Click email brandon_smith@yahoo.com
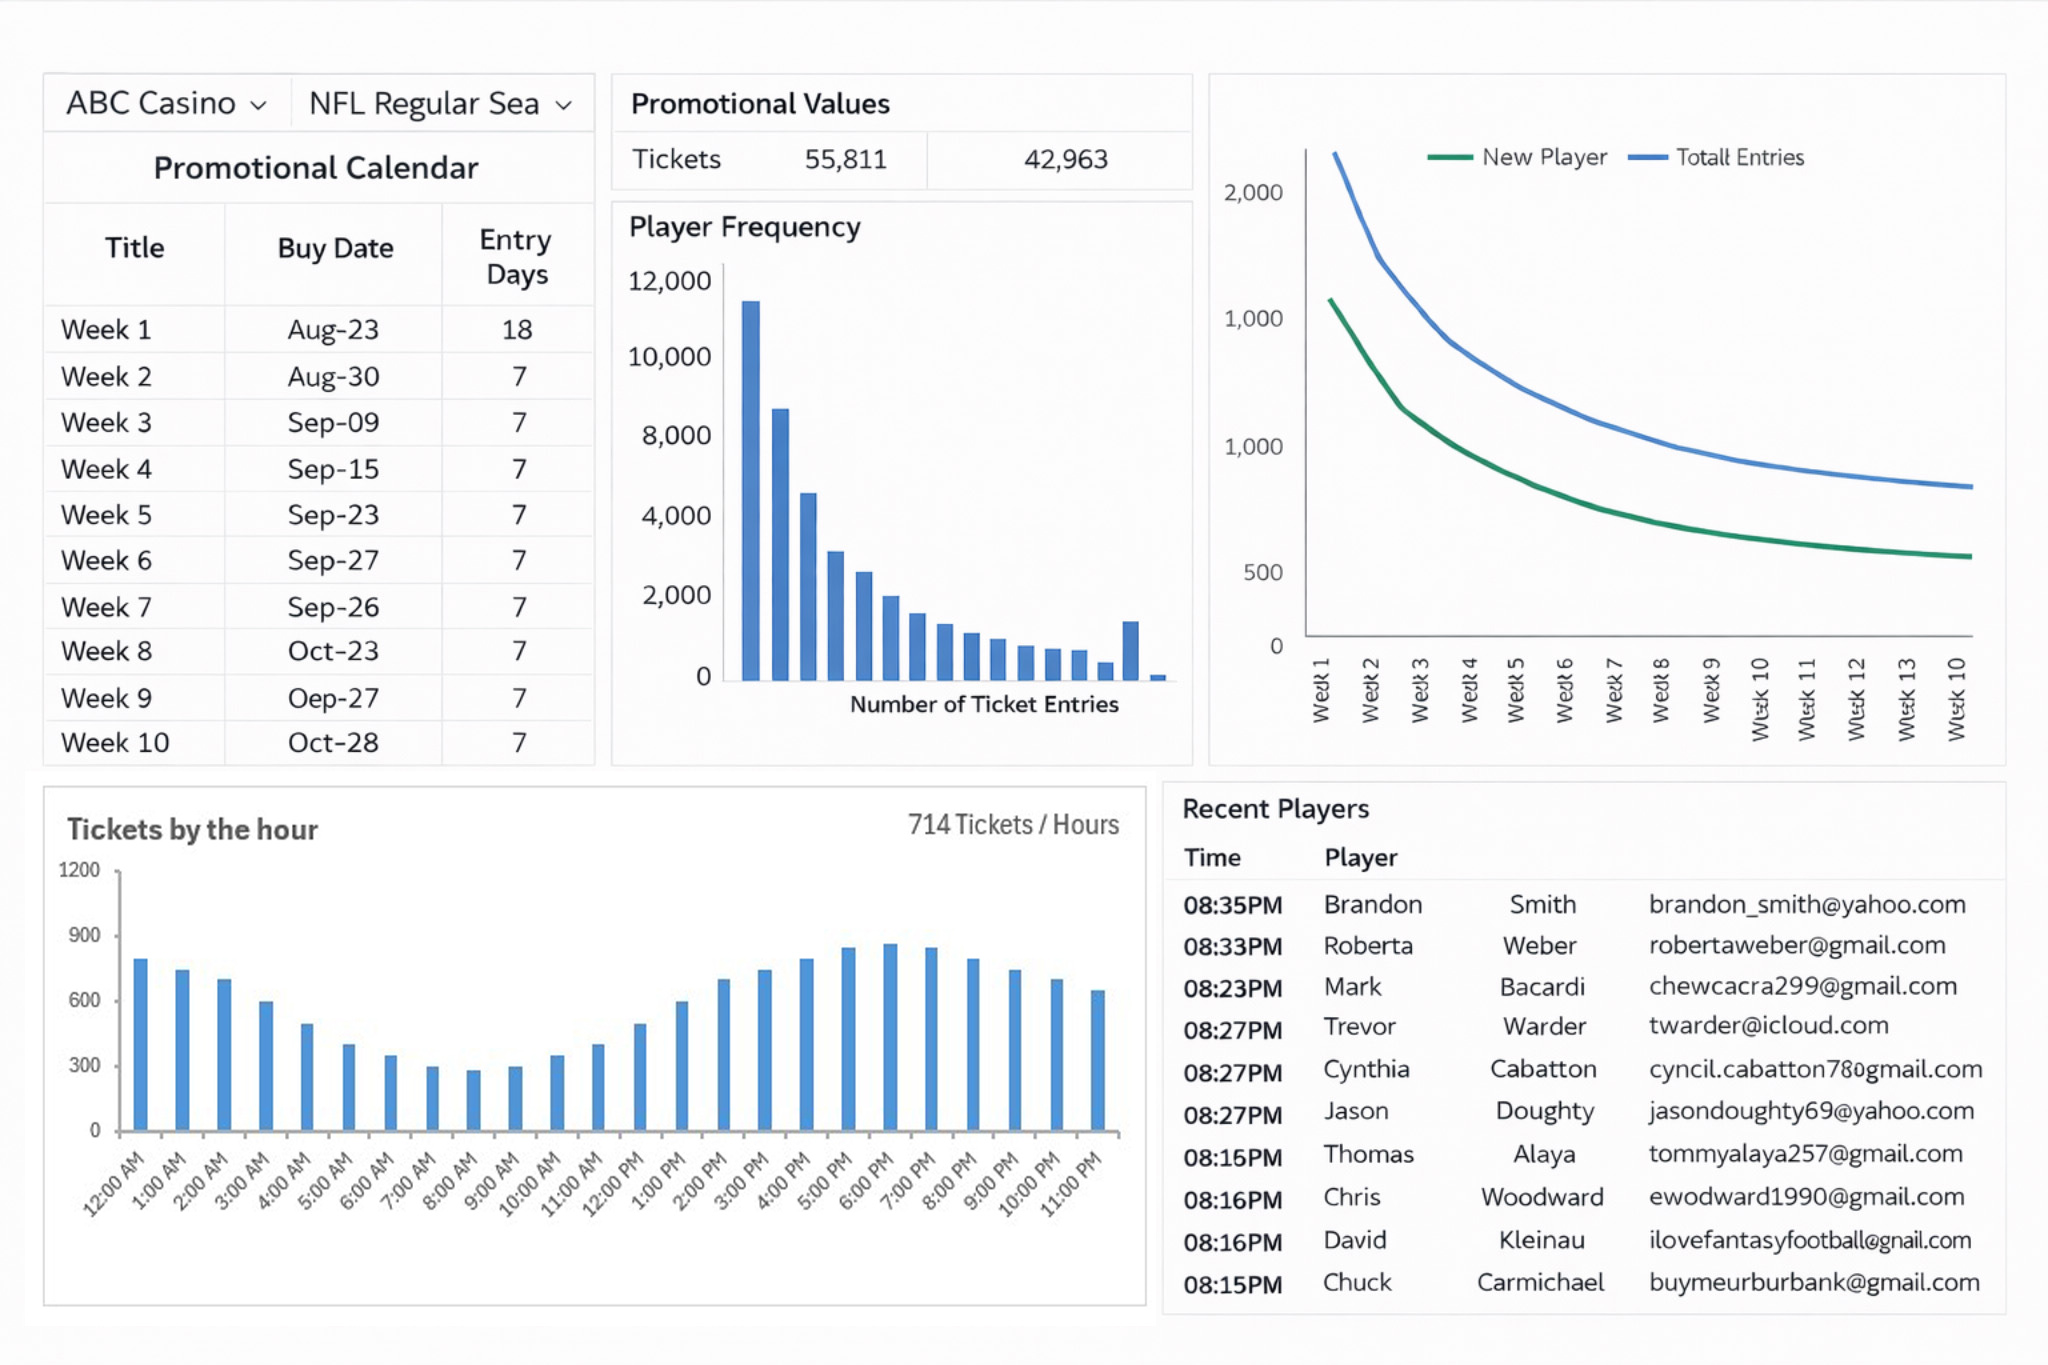The image size is (2048, 1365). pos(1806,904)
